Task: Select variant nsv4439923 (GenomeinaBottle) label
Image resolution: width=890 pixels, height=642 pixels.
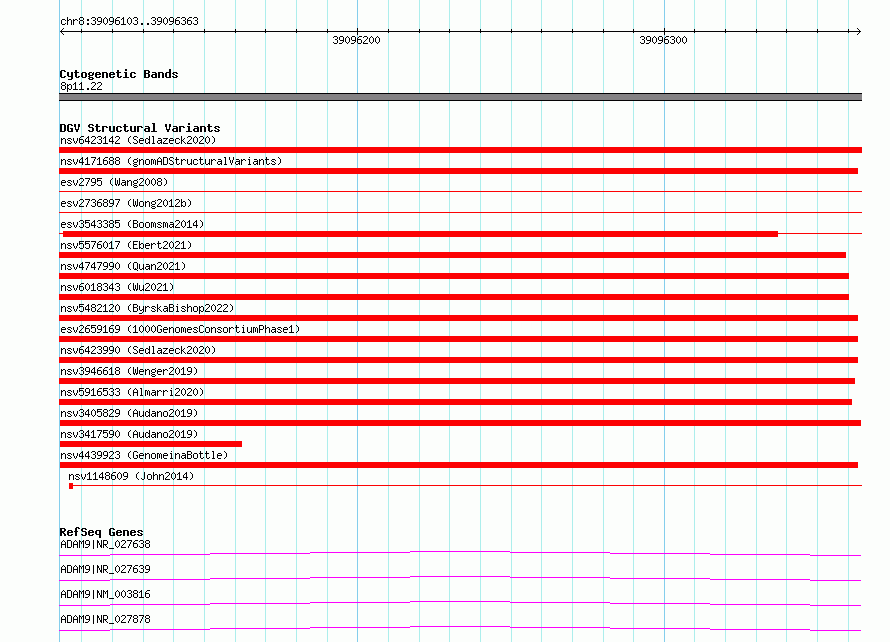Action: point(144,455)
